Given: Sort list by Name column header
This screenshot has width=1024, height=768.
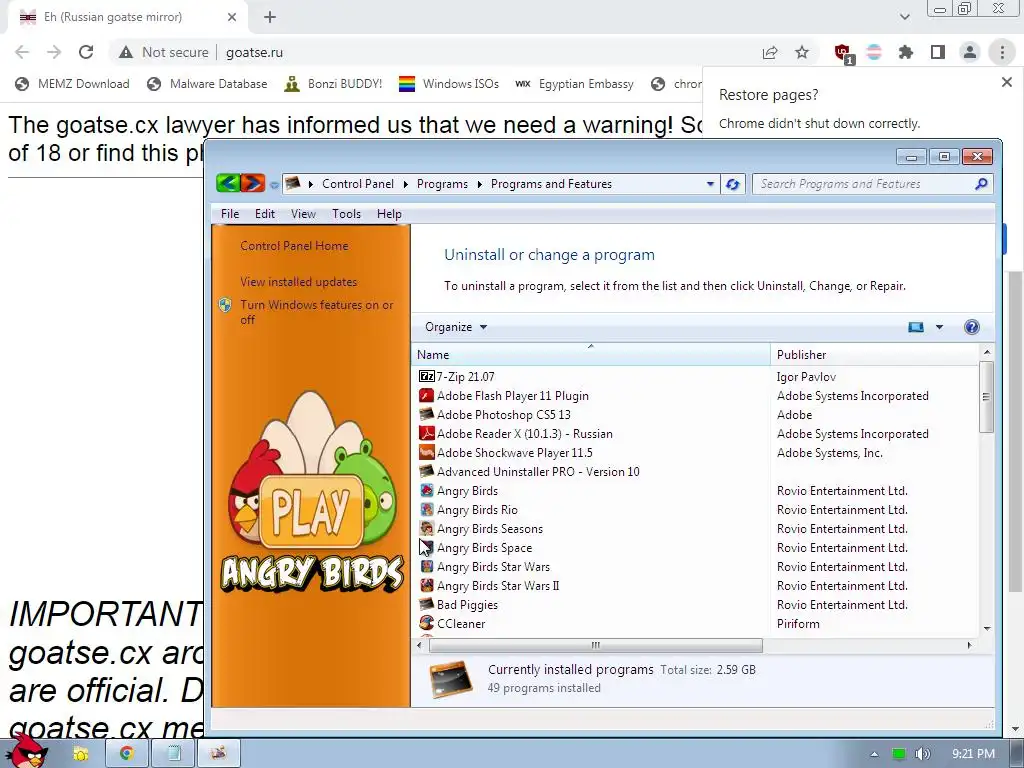Looking at the screenshot, I should 591,355.
